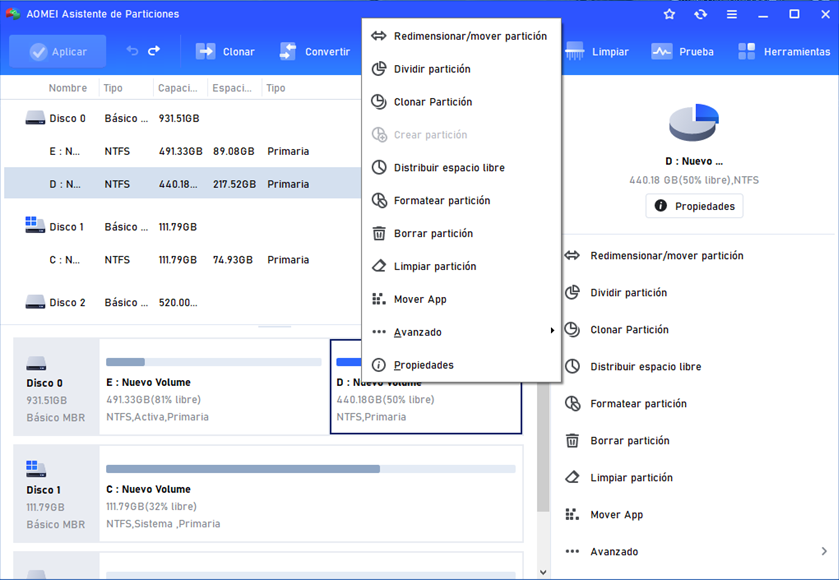The height and width of the screenshot is (580, 839).
Task: Click the Aplicar button
Action: tap(59, 52)
